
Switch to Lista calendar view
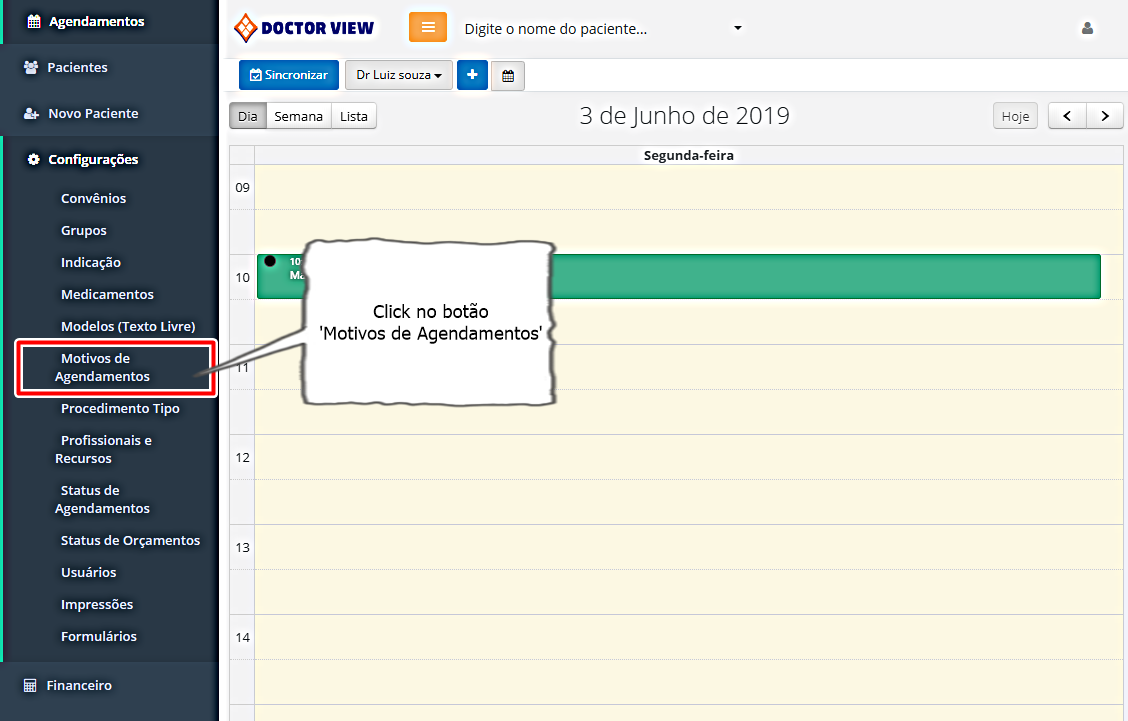(x=354, y=116)
